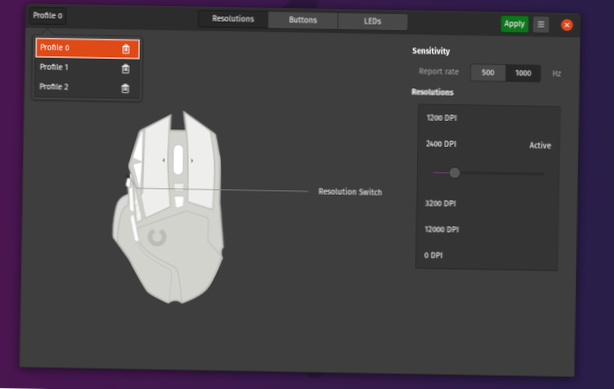614x389 pixels.
Task: Click the Resolutions section heading
Action: (x=432, y=92)
